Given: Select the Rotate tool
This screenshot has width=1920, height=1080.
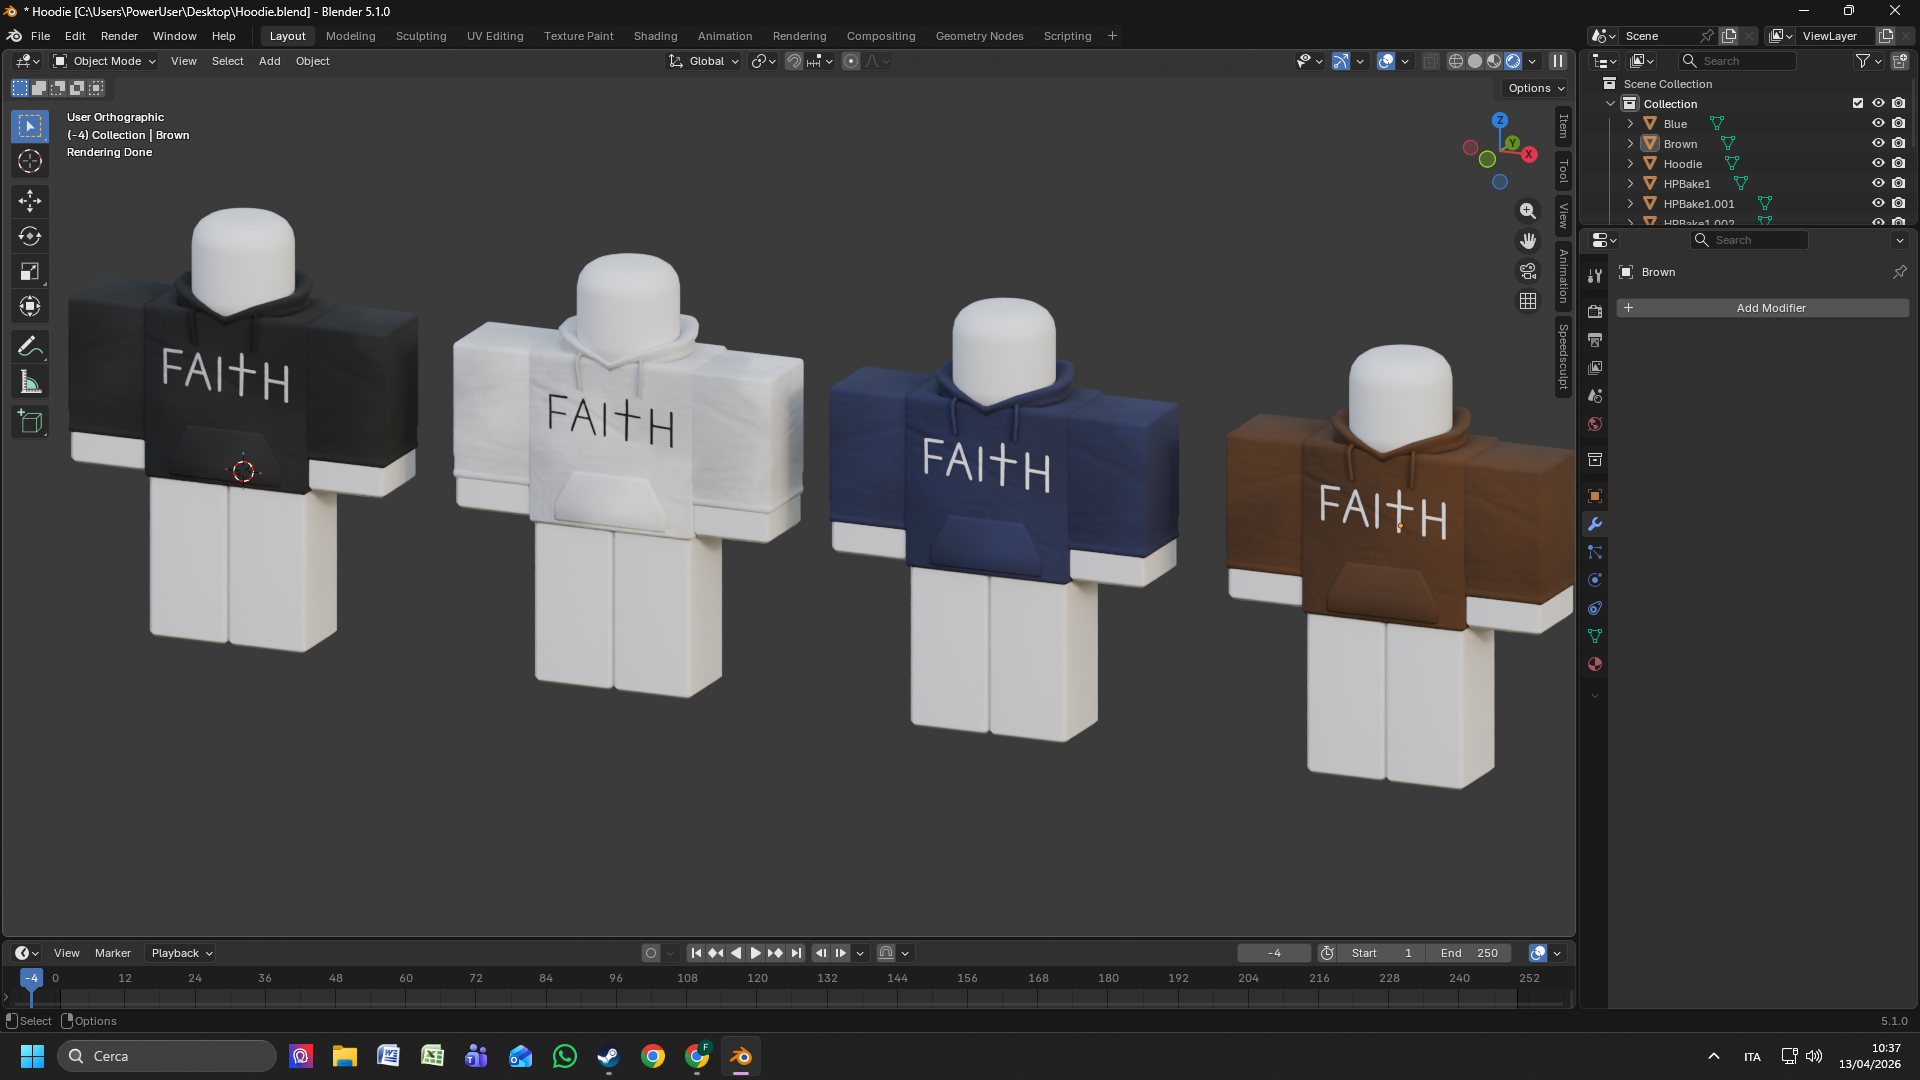Looking at the screenshot, I should tap(30, 237).
